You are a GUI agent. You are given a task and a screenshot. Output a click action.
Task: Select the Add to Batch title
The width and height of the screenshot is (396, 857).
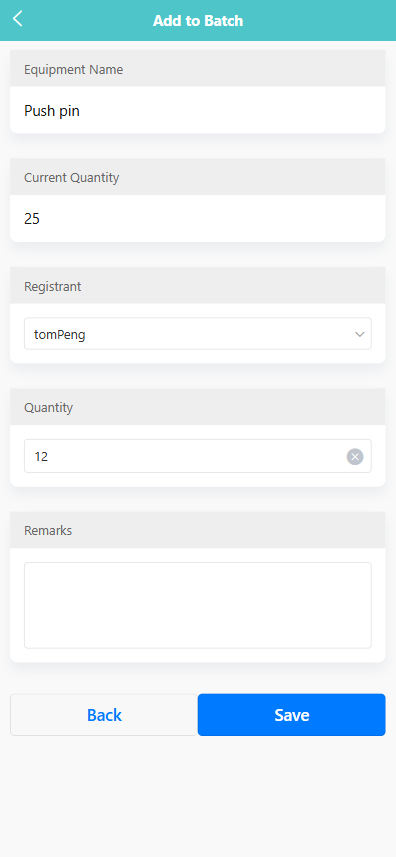[x=198, y=21]
